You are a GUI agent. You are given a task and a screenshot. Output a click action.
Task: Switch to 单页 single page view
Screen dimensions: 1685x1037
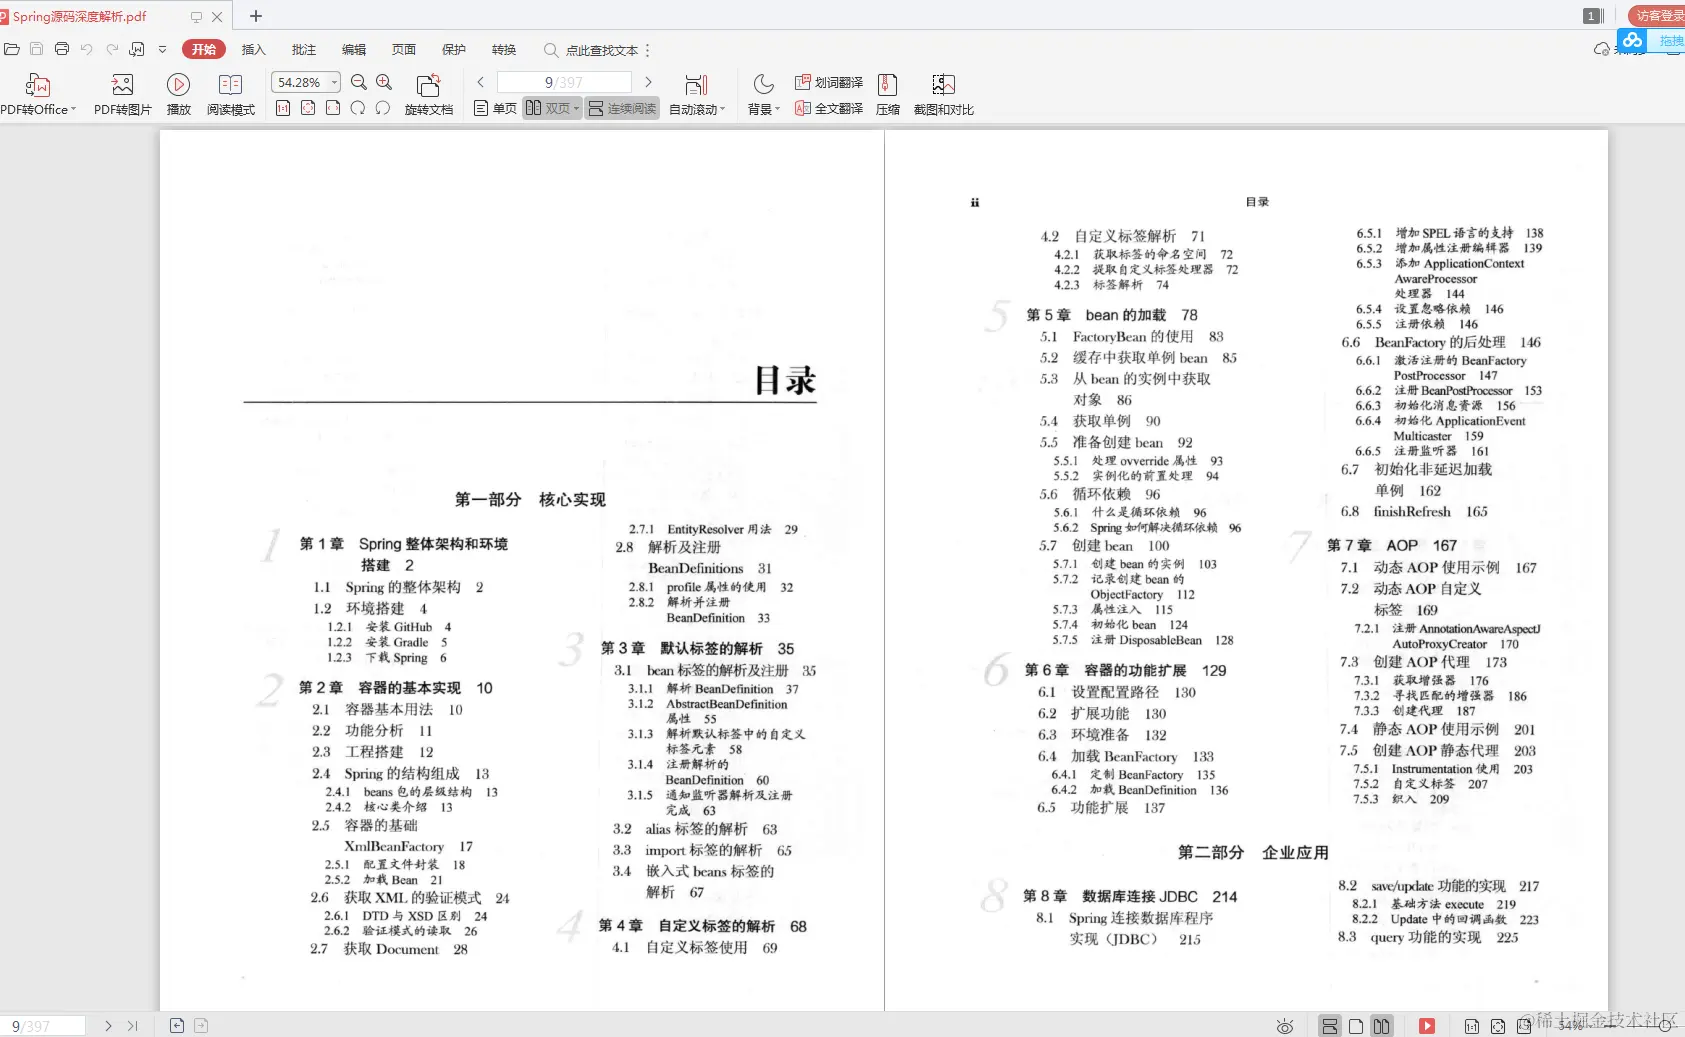(494, 108)
